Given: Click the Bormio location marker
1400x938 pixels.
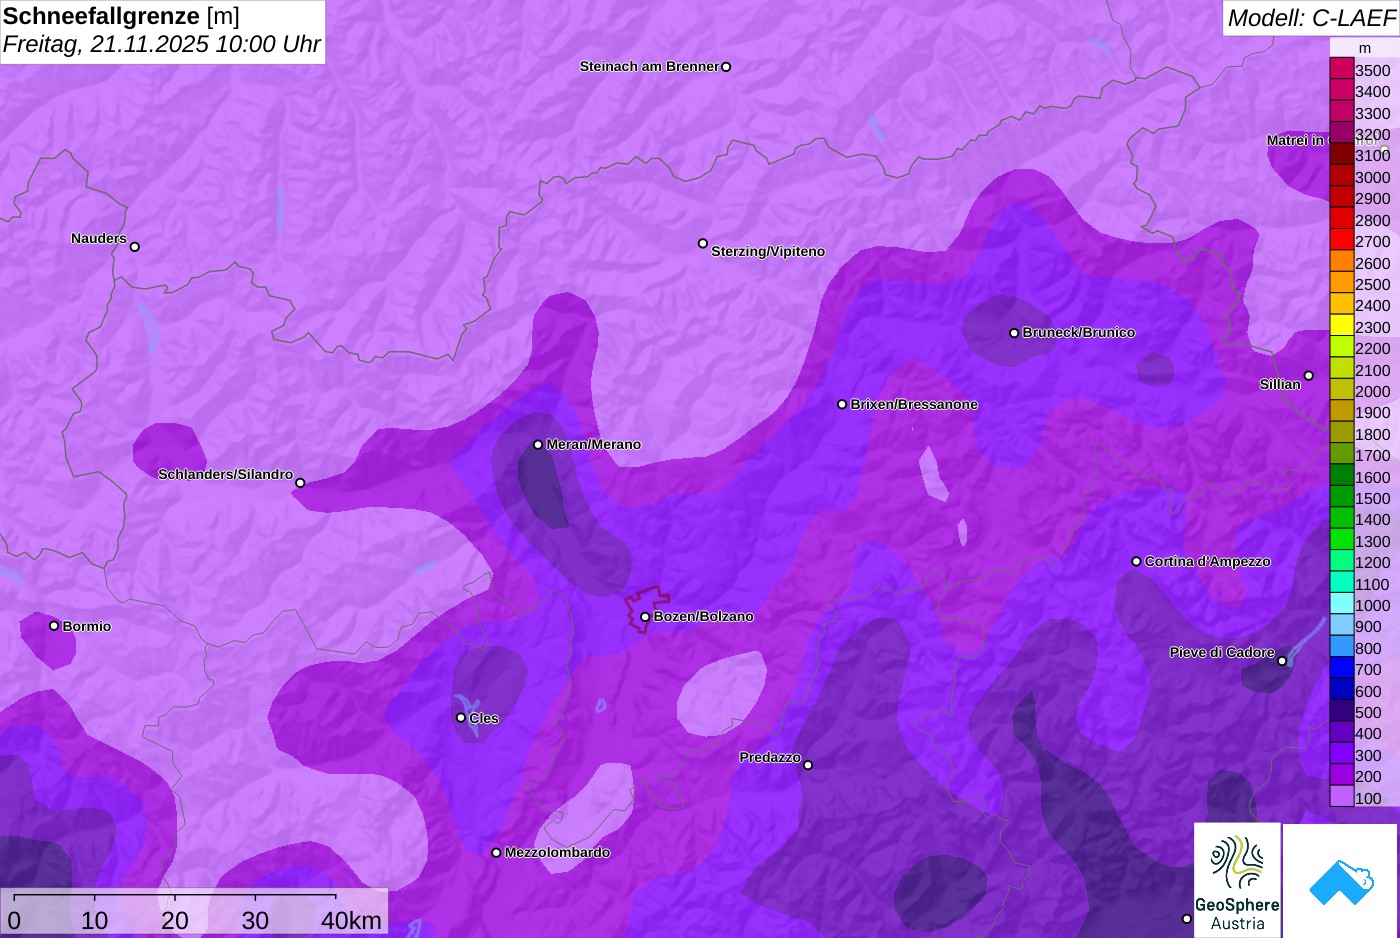Looking at the screenshot, I should point(54,626).
